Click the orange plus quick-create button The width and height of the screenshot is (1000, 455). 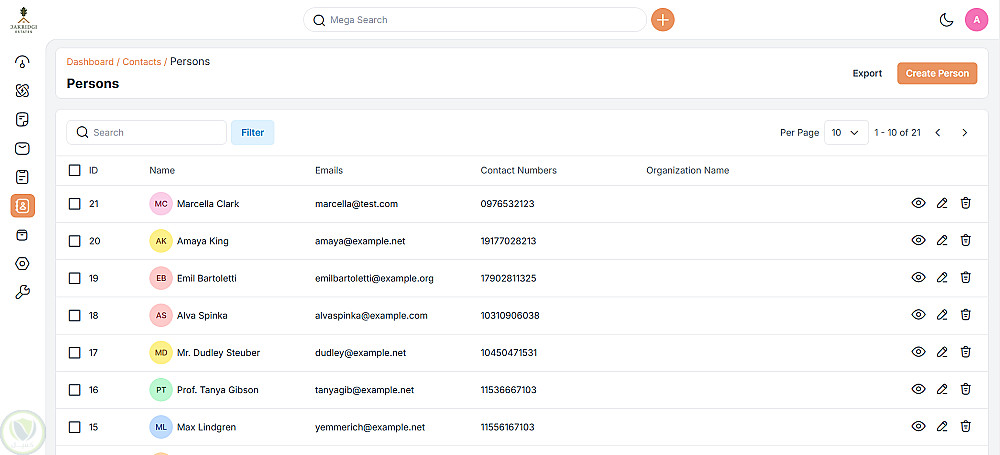coord(662,20)
